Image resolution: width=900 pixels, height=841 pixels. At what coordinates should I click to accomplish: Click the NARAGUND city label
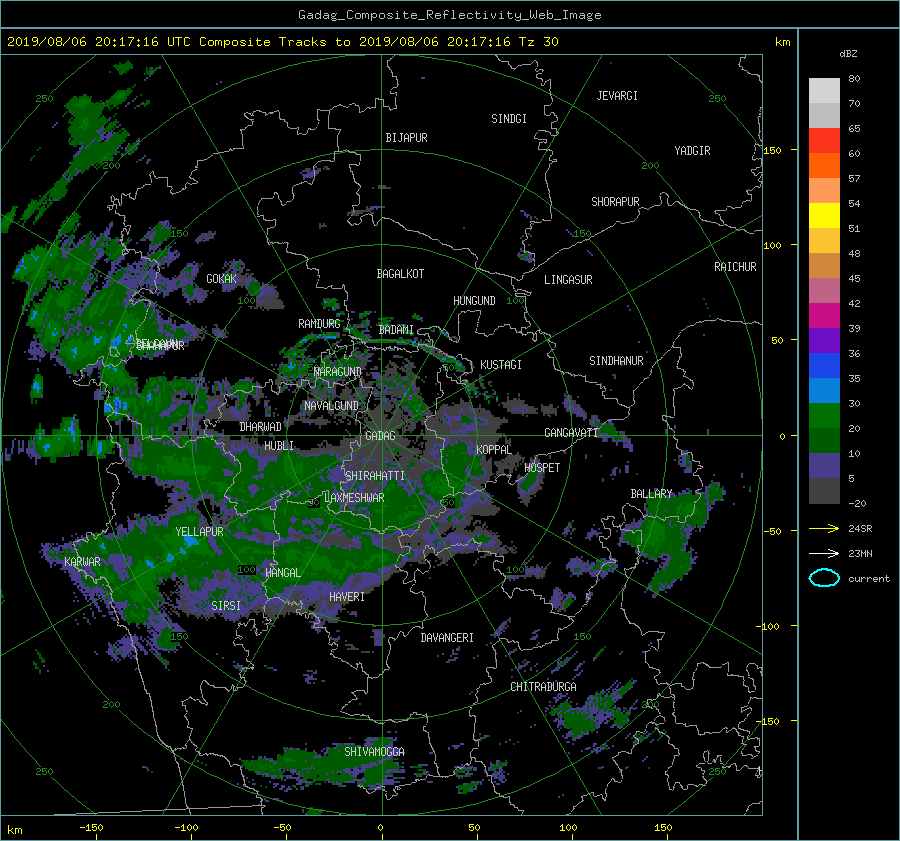pos(338,372)
